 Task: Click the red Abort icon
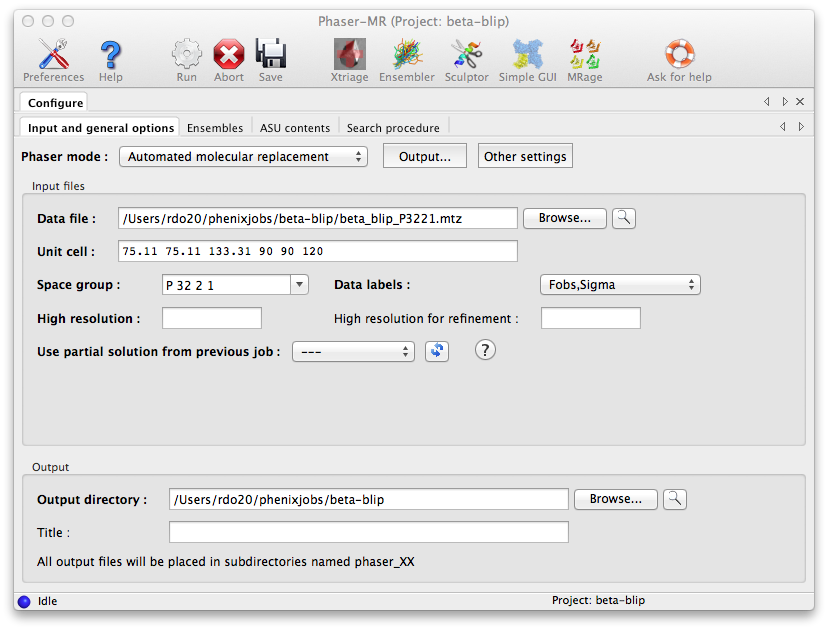coord(229,55)
